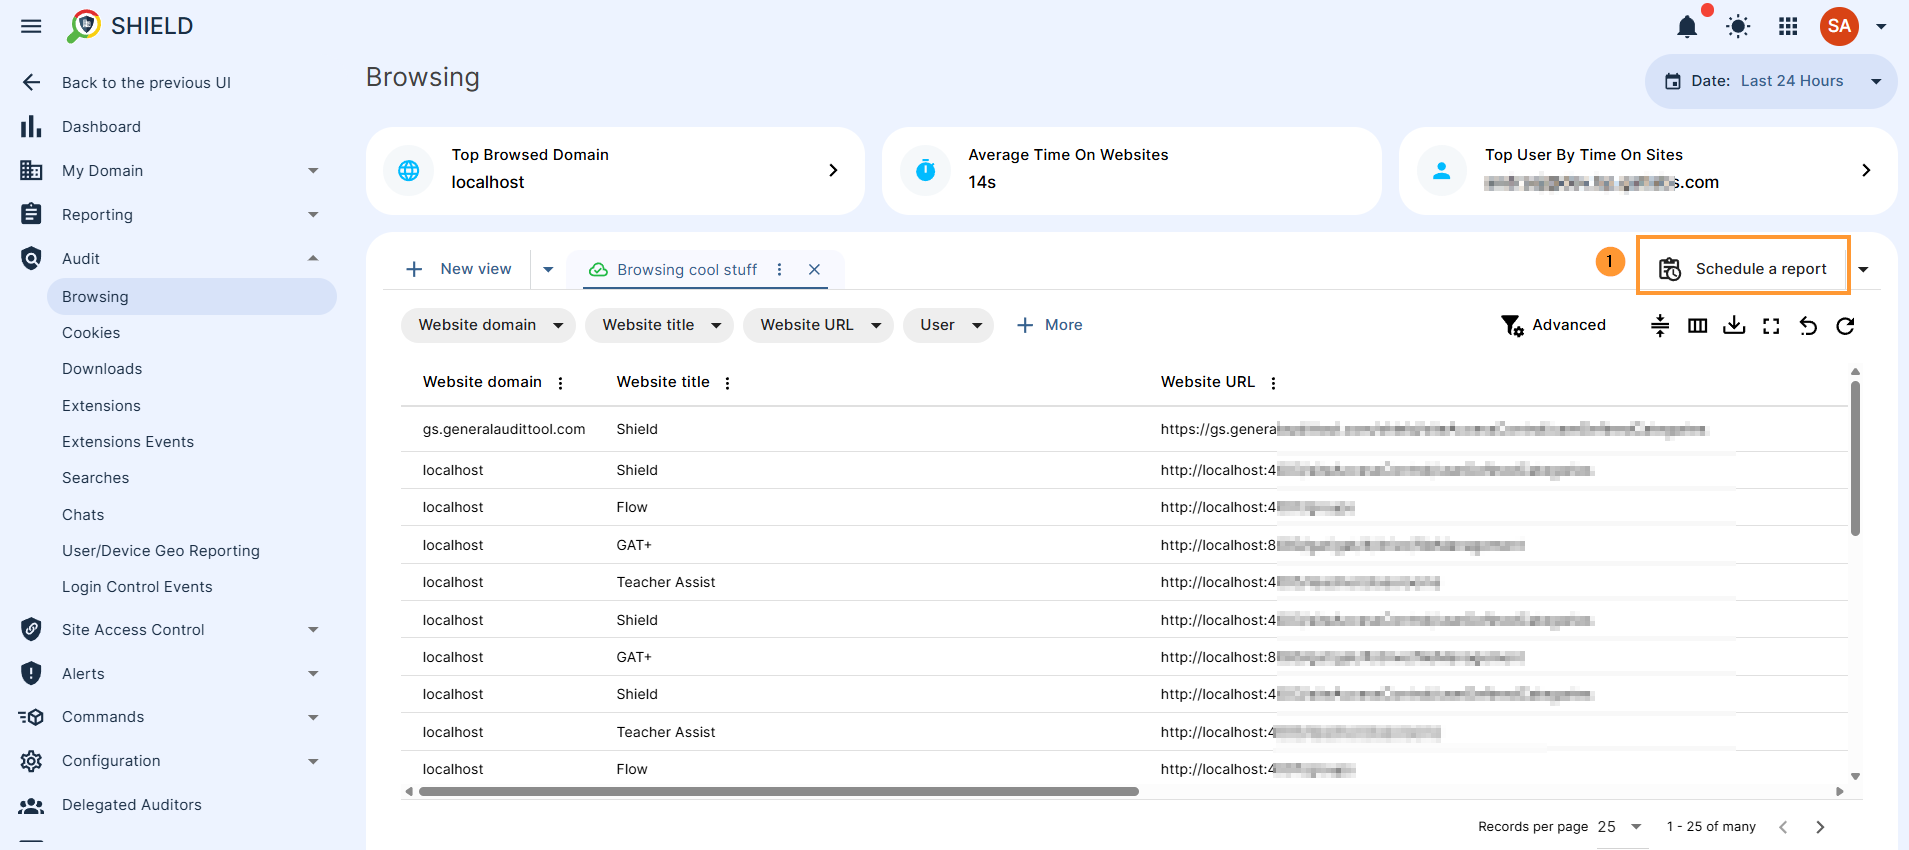Click the gs.generalaudittool.com domain cell

(x=504, y=430)
